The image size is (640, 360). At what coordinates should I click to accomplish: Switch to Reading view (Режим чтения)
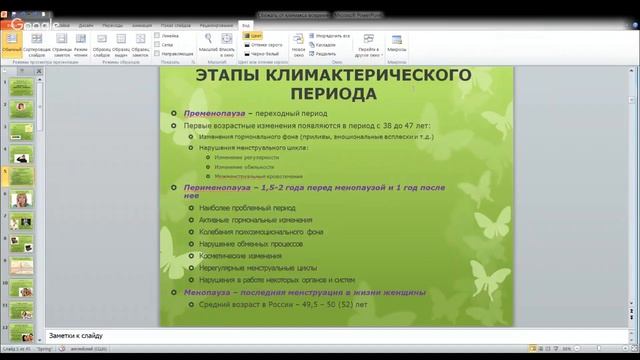81,45
